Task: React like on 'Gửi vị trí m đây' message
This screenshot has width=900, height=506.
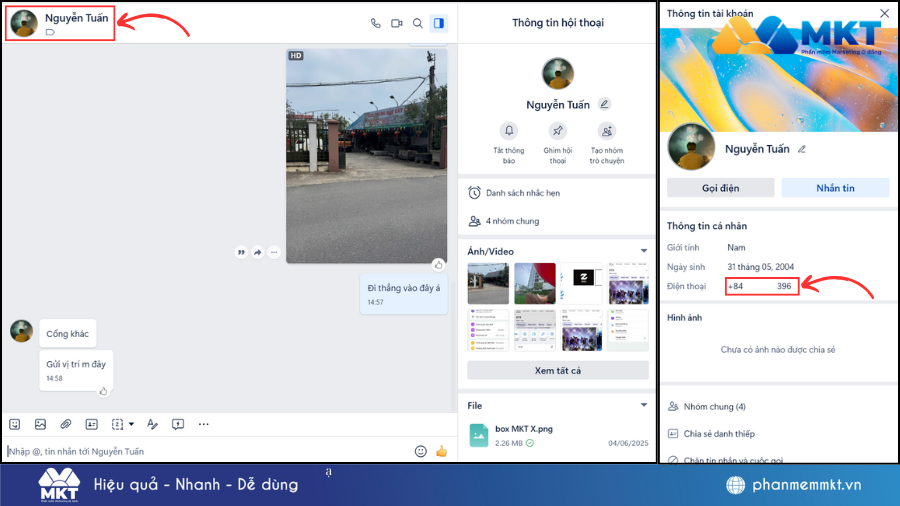Action: point(103,391)
